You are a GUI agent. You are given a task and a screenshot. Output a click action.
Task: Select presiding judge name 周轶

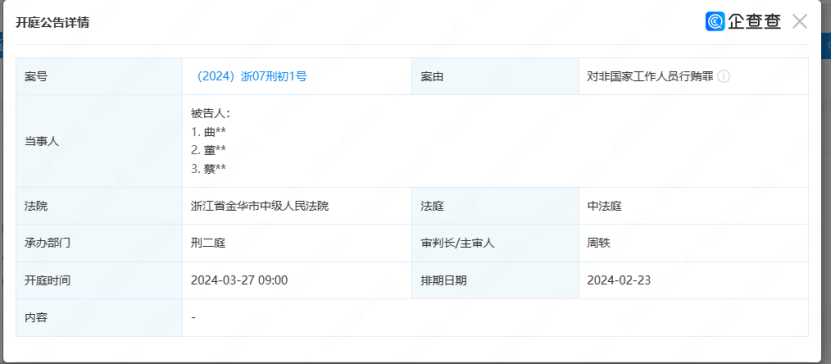[598, 243]
